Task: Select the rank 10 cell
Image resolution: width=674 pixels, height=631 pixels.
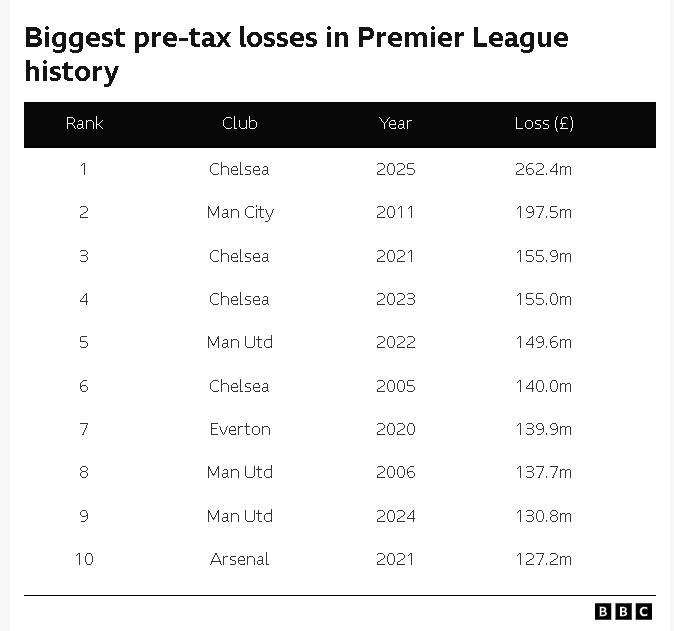Action: point(84,559)
